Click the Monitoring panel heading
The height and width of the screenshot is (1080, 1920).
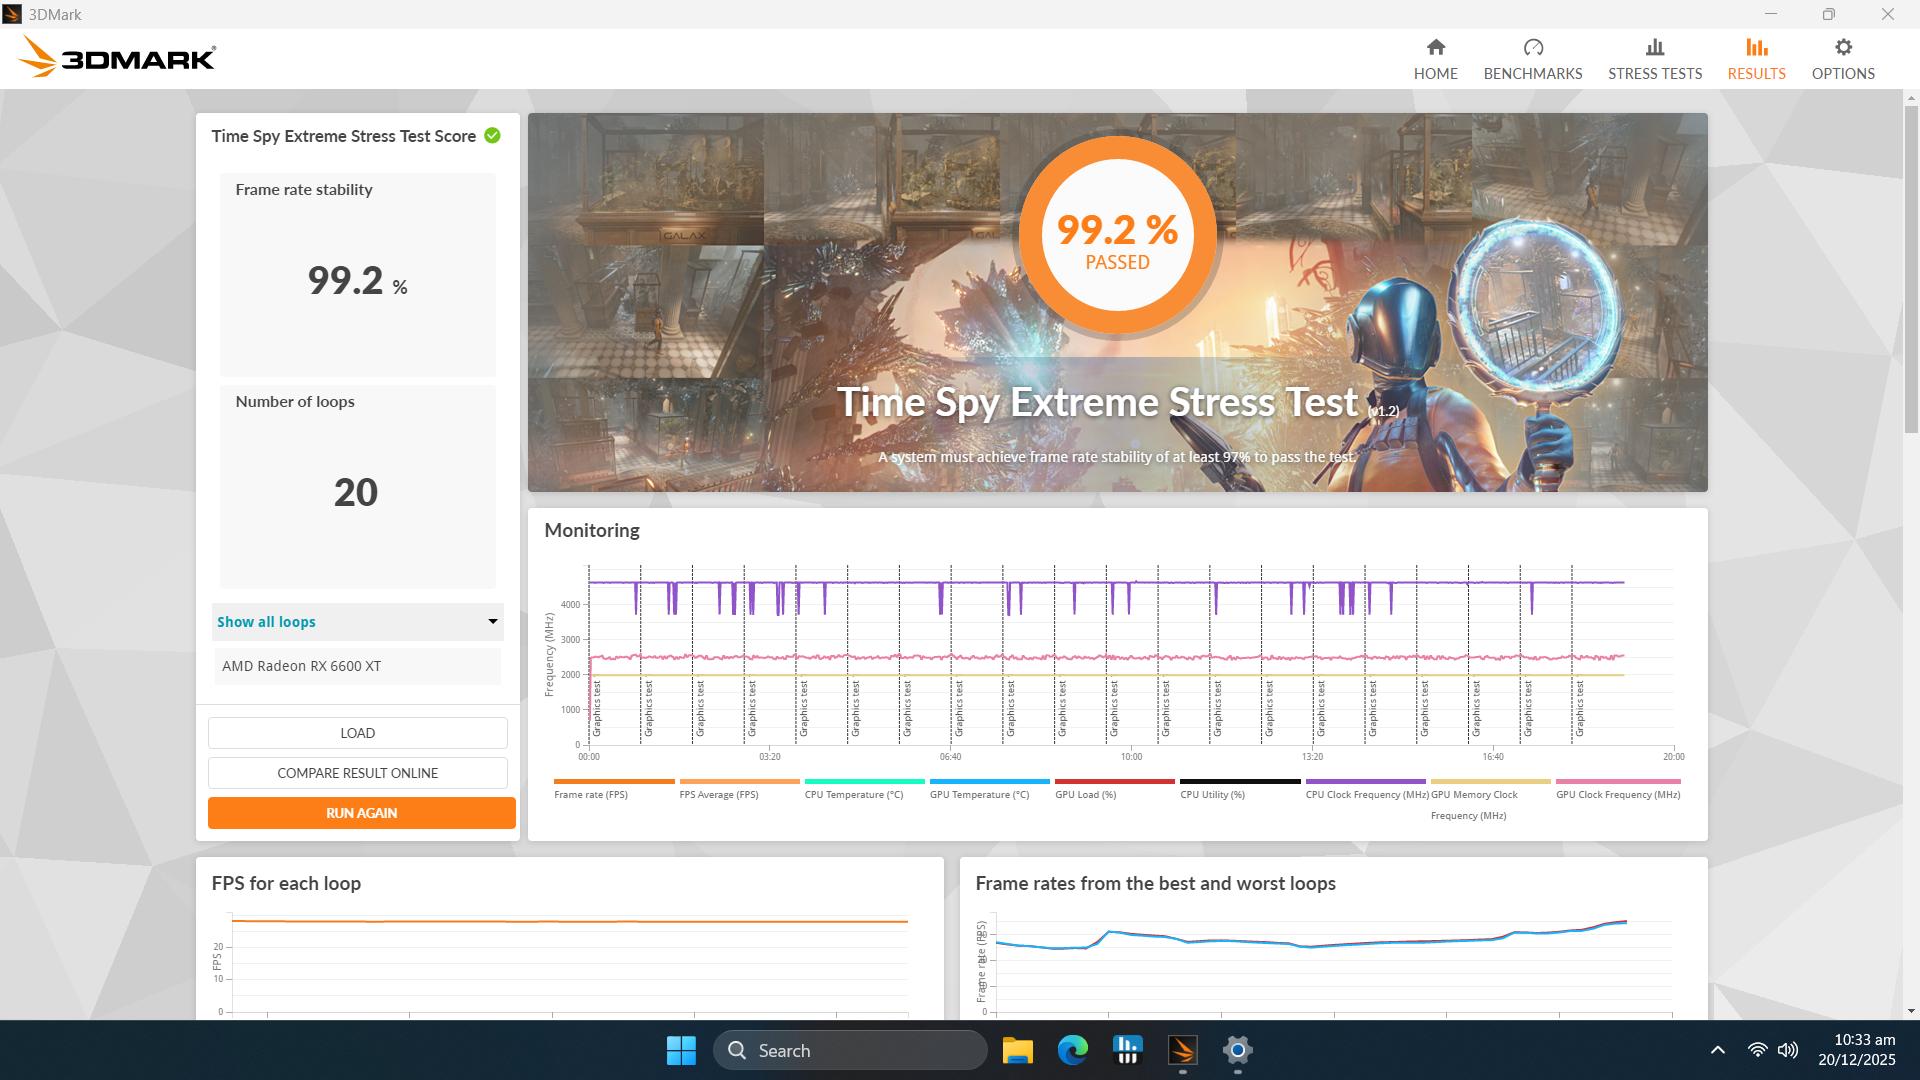click(x=592, y=530)
